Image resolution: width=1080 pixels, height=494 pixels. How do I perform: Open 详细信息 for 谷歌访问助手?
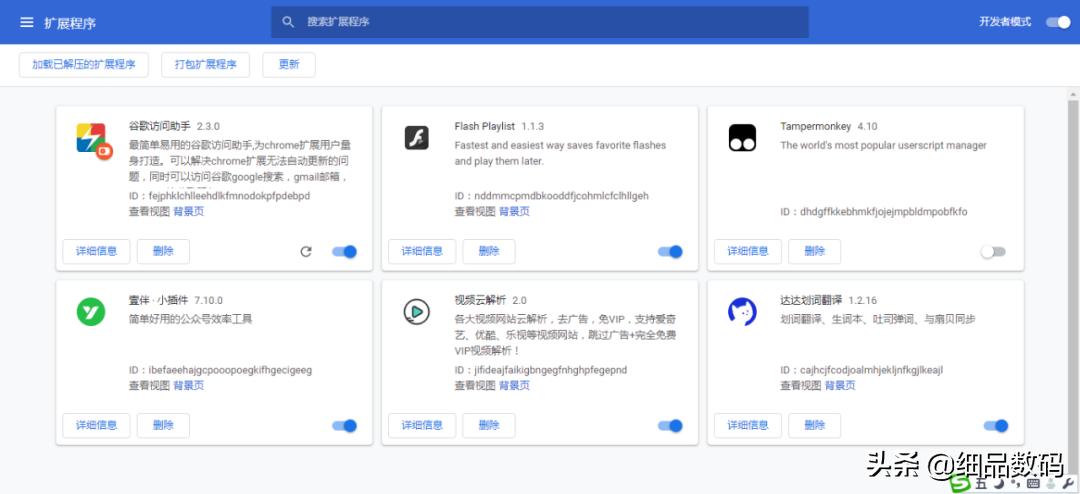[96, 251]
